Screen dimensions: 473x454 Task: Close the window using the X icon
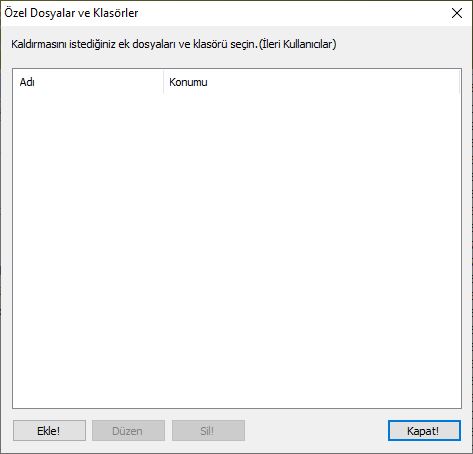coord(457,13)
